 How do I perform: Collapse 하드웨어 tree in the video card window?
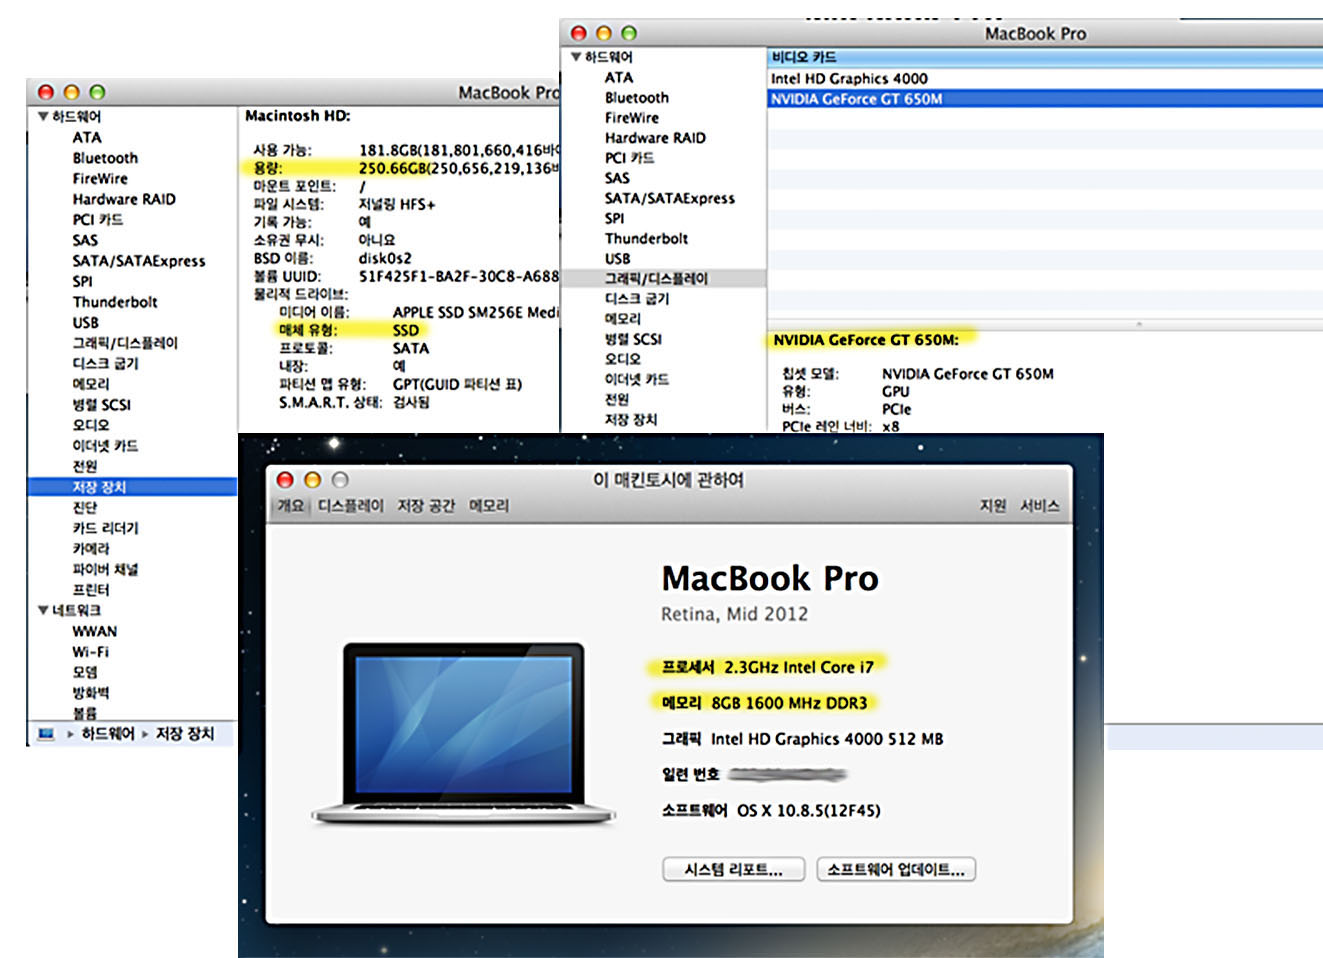576,57
